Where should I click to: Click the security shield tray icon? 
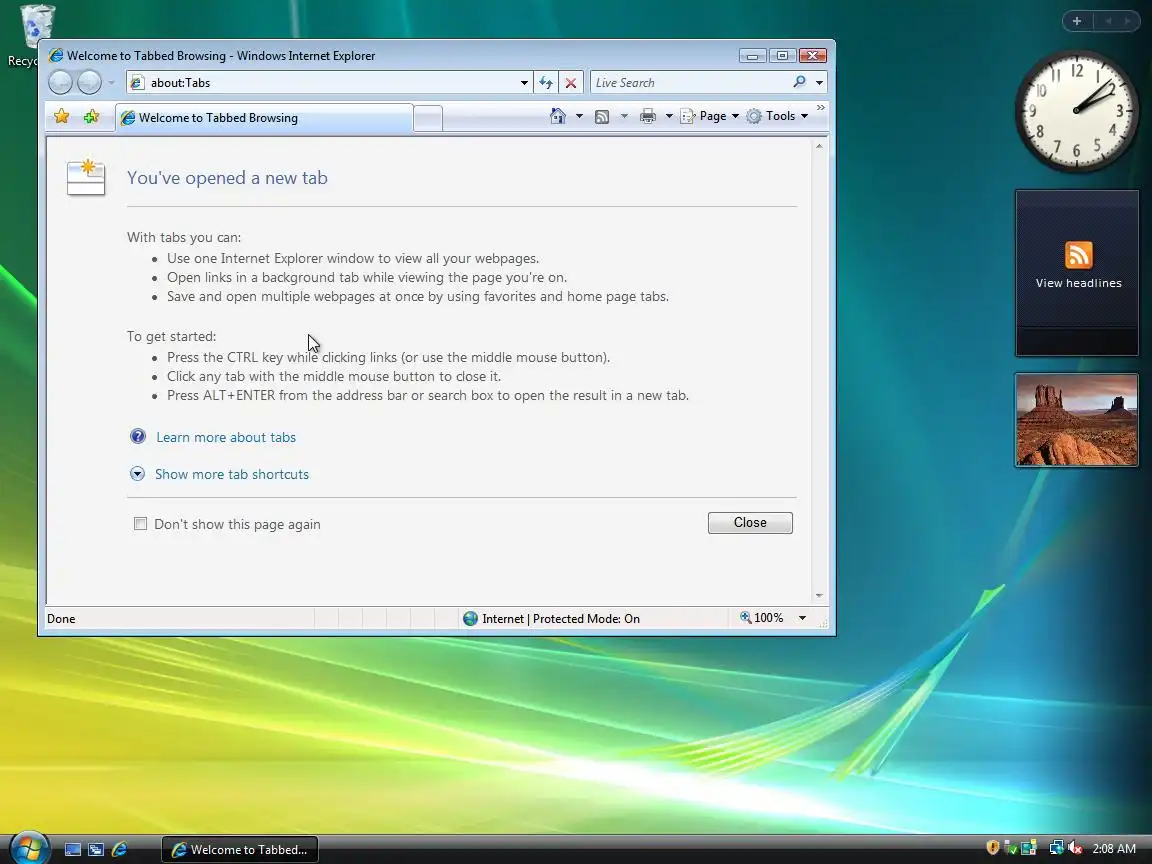tap(993, 848)
